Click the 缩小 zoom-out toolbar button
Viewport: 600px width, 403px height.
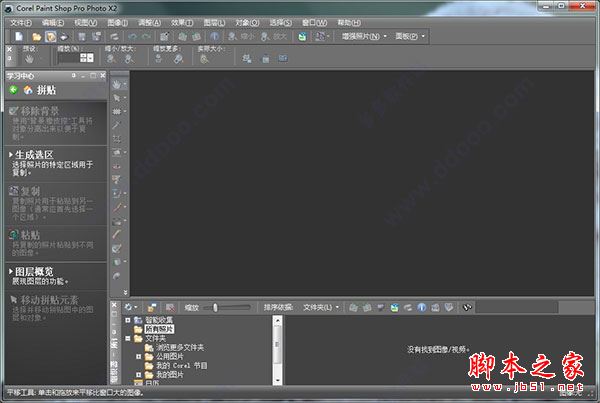(241, 37)
